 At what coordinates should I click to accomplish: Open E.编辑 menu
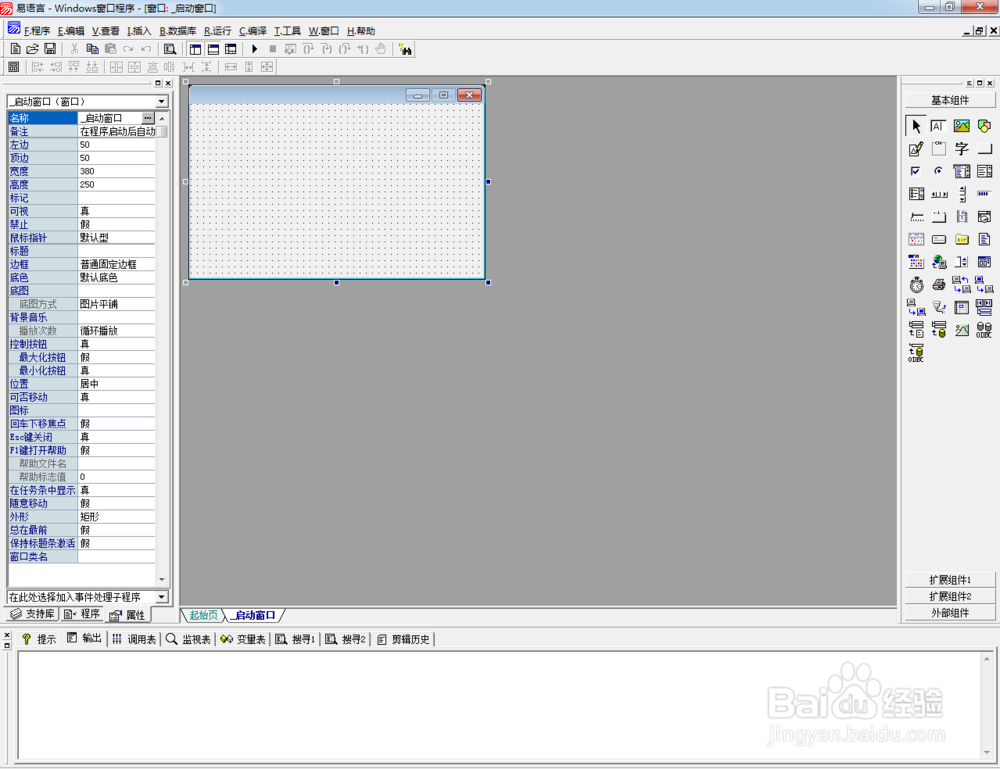click(x=71, y=31)
